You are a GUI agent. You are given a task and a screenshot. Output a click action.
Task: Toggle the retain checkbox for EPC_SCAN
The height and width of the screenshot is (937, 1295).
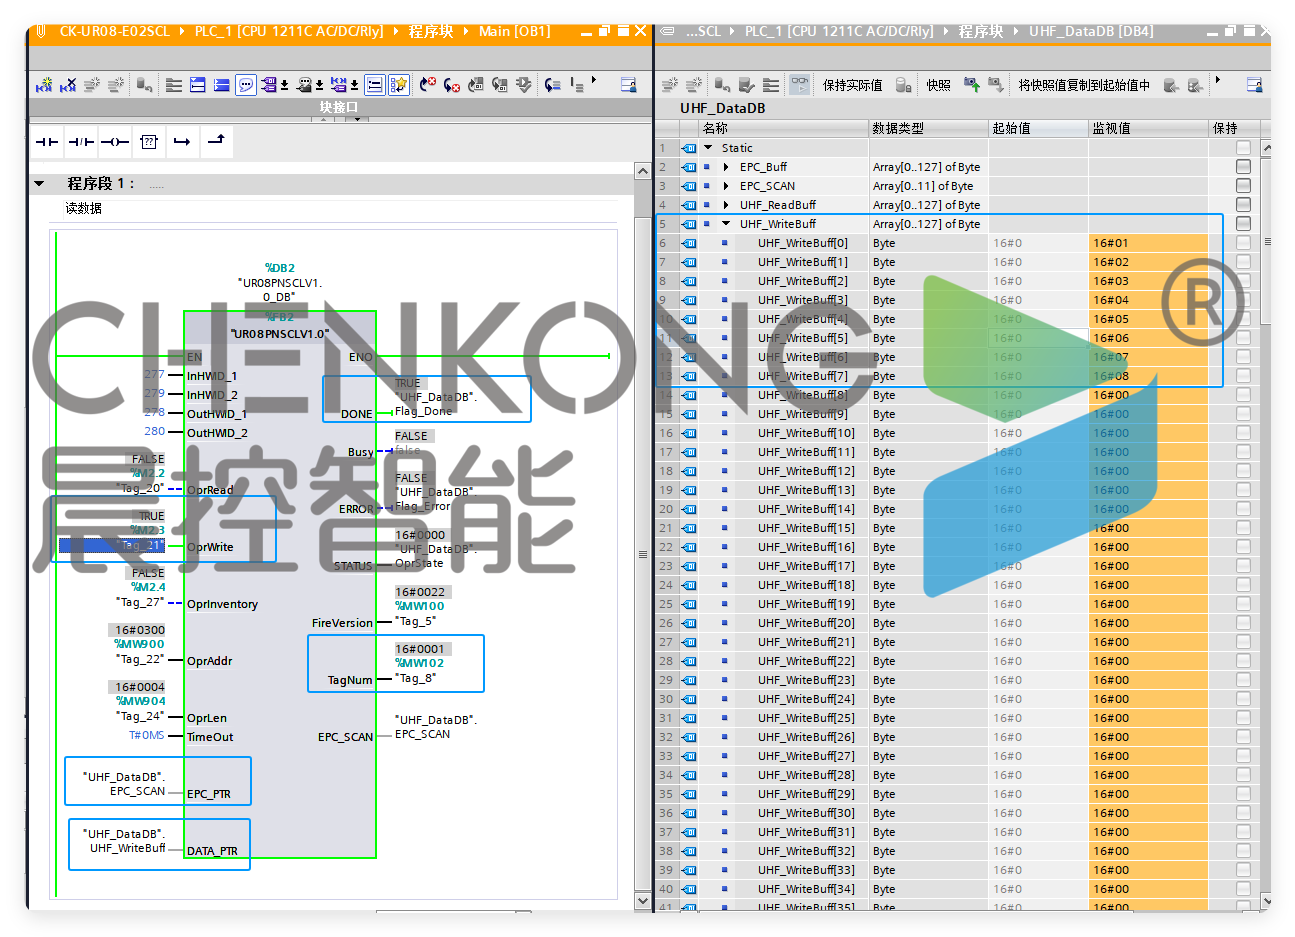pos(1243,186)
